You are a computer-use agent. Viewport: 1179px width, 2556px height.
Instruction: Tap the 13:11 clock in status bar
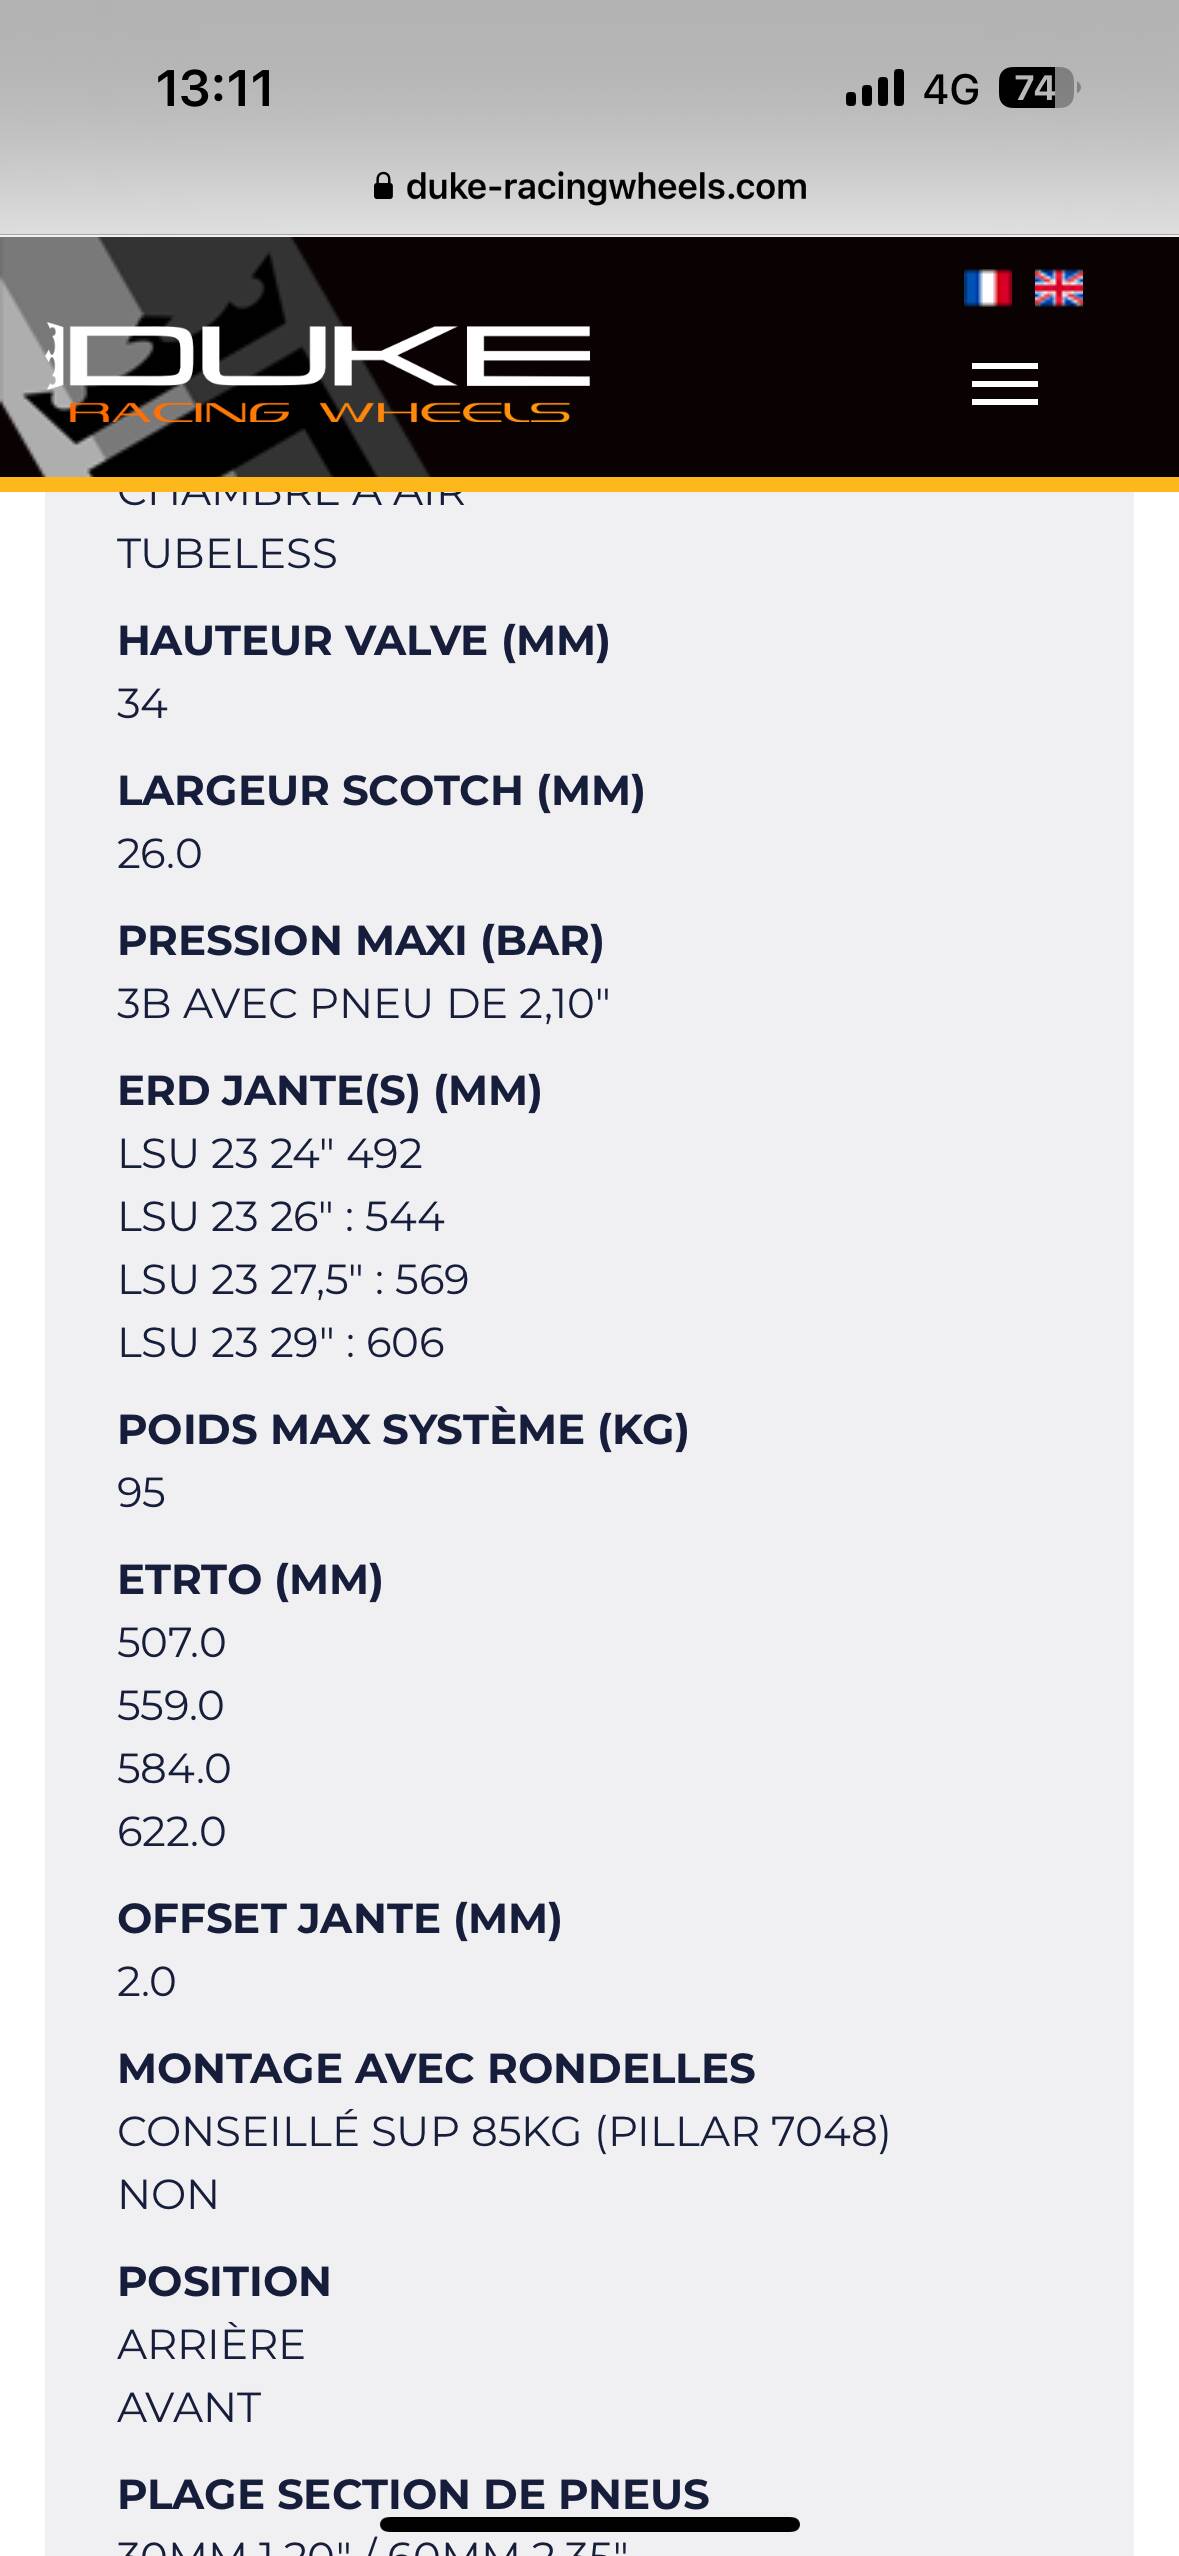[215, 88]
